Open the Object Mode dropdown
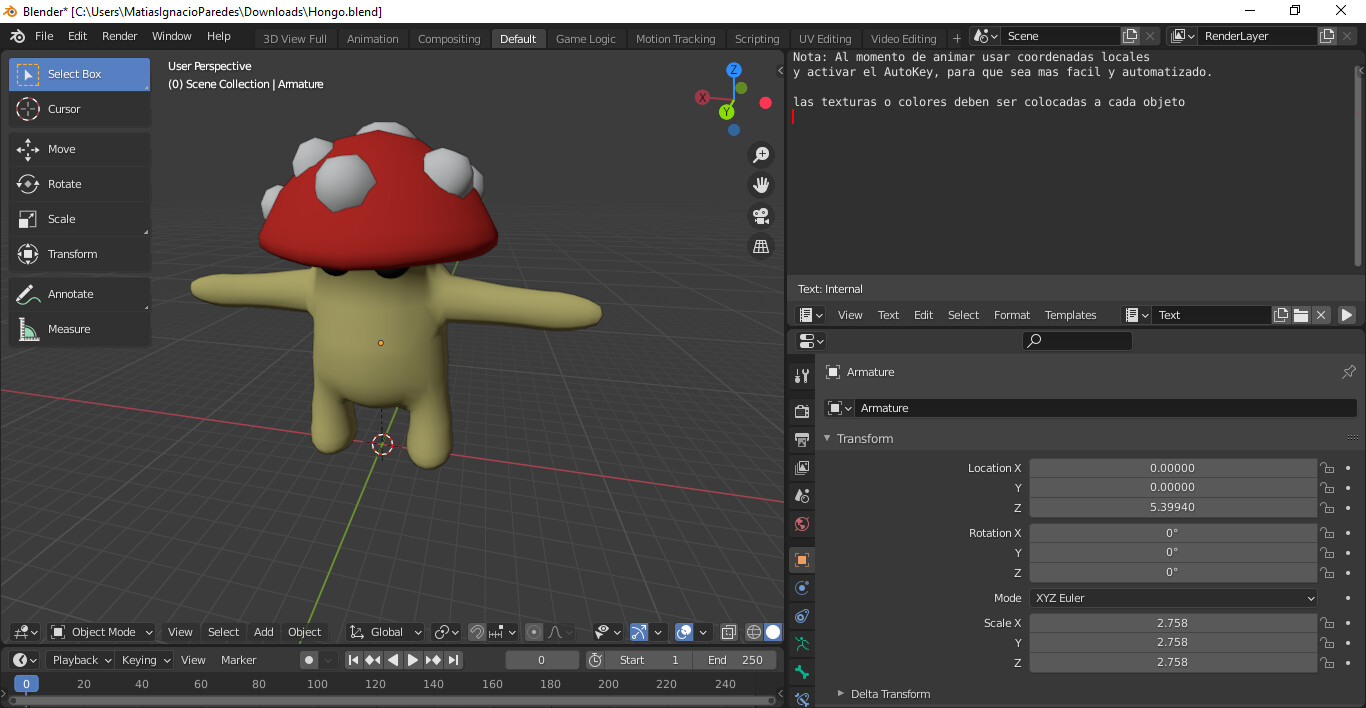The height and width of the screenshot is (708, 1366). [x=101, y=631]
